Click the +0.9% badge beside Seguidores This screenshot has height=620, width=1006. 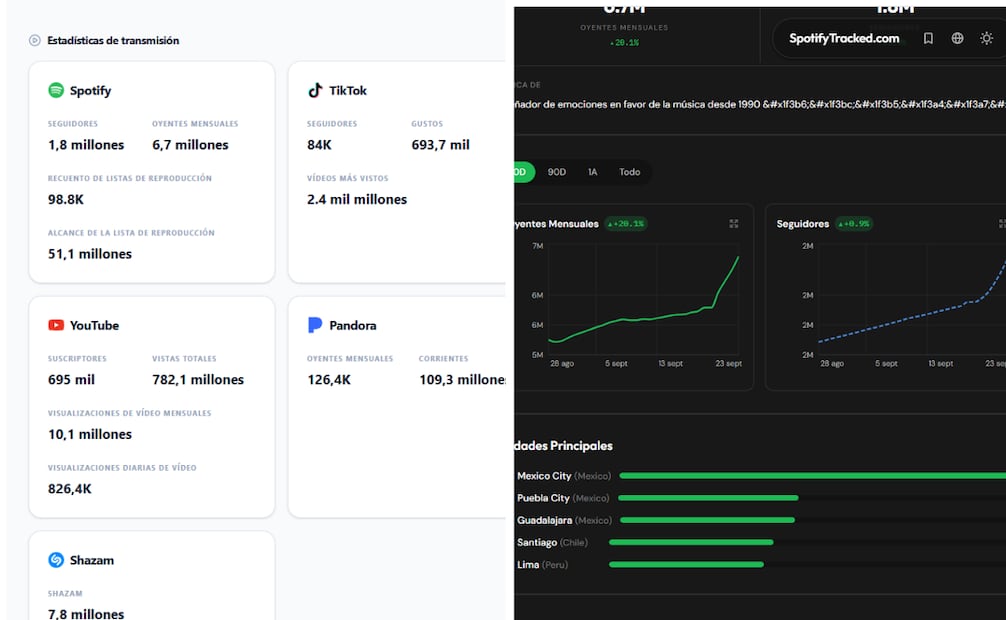coord(853,224)
